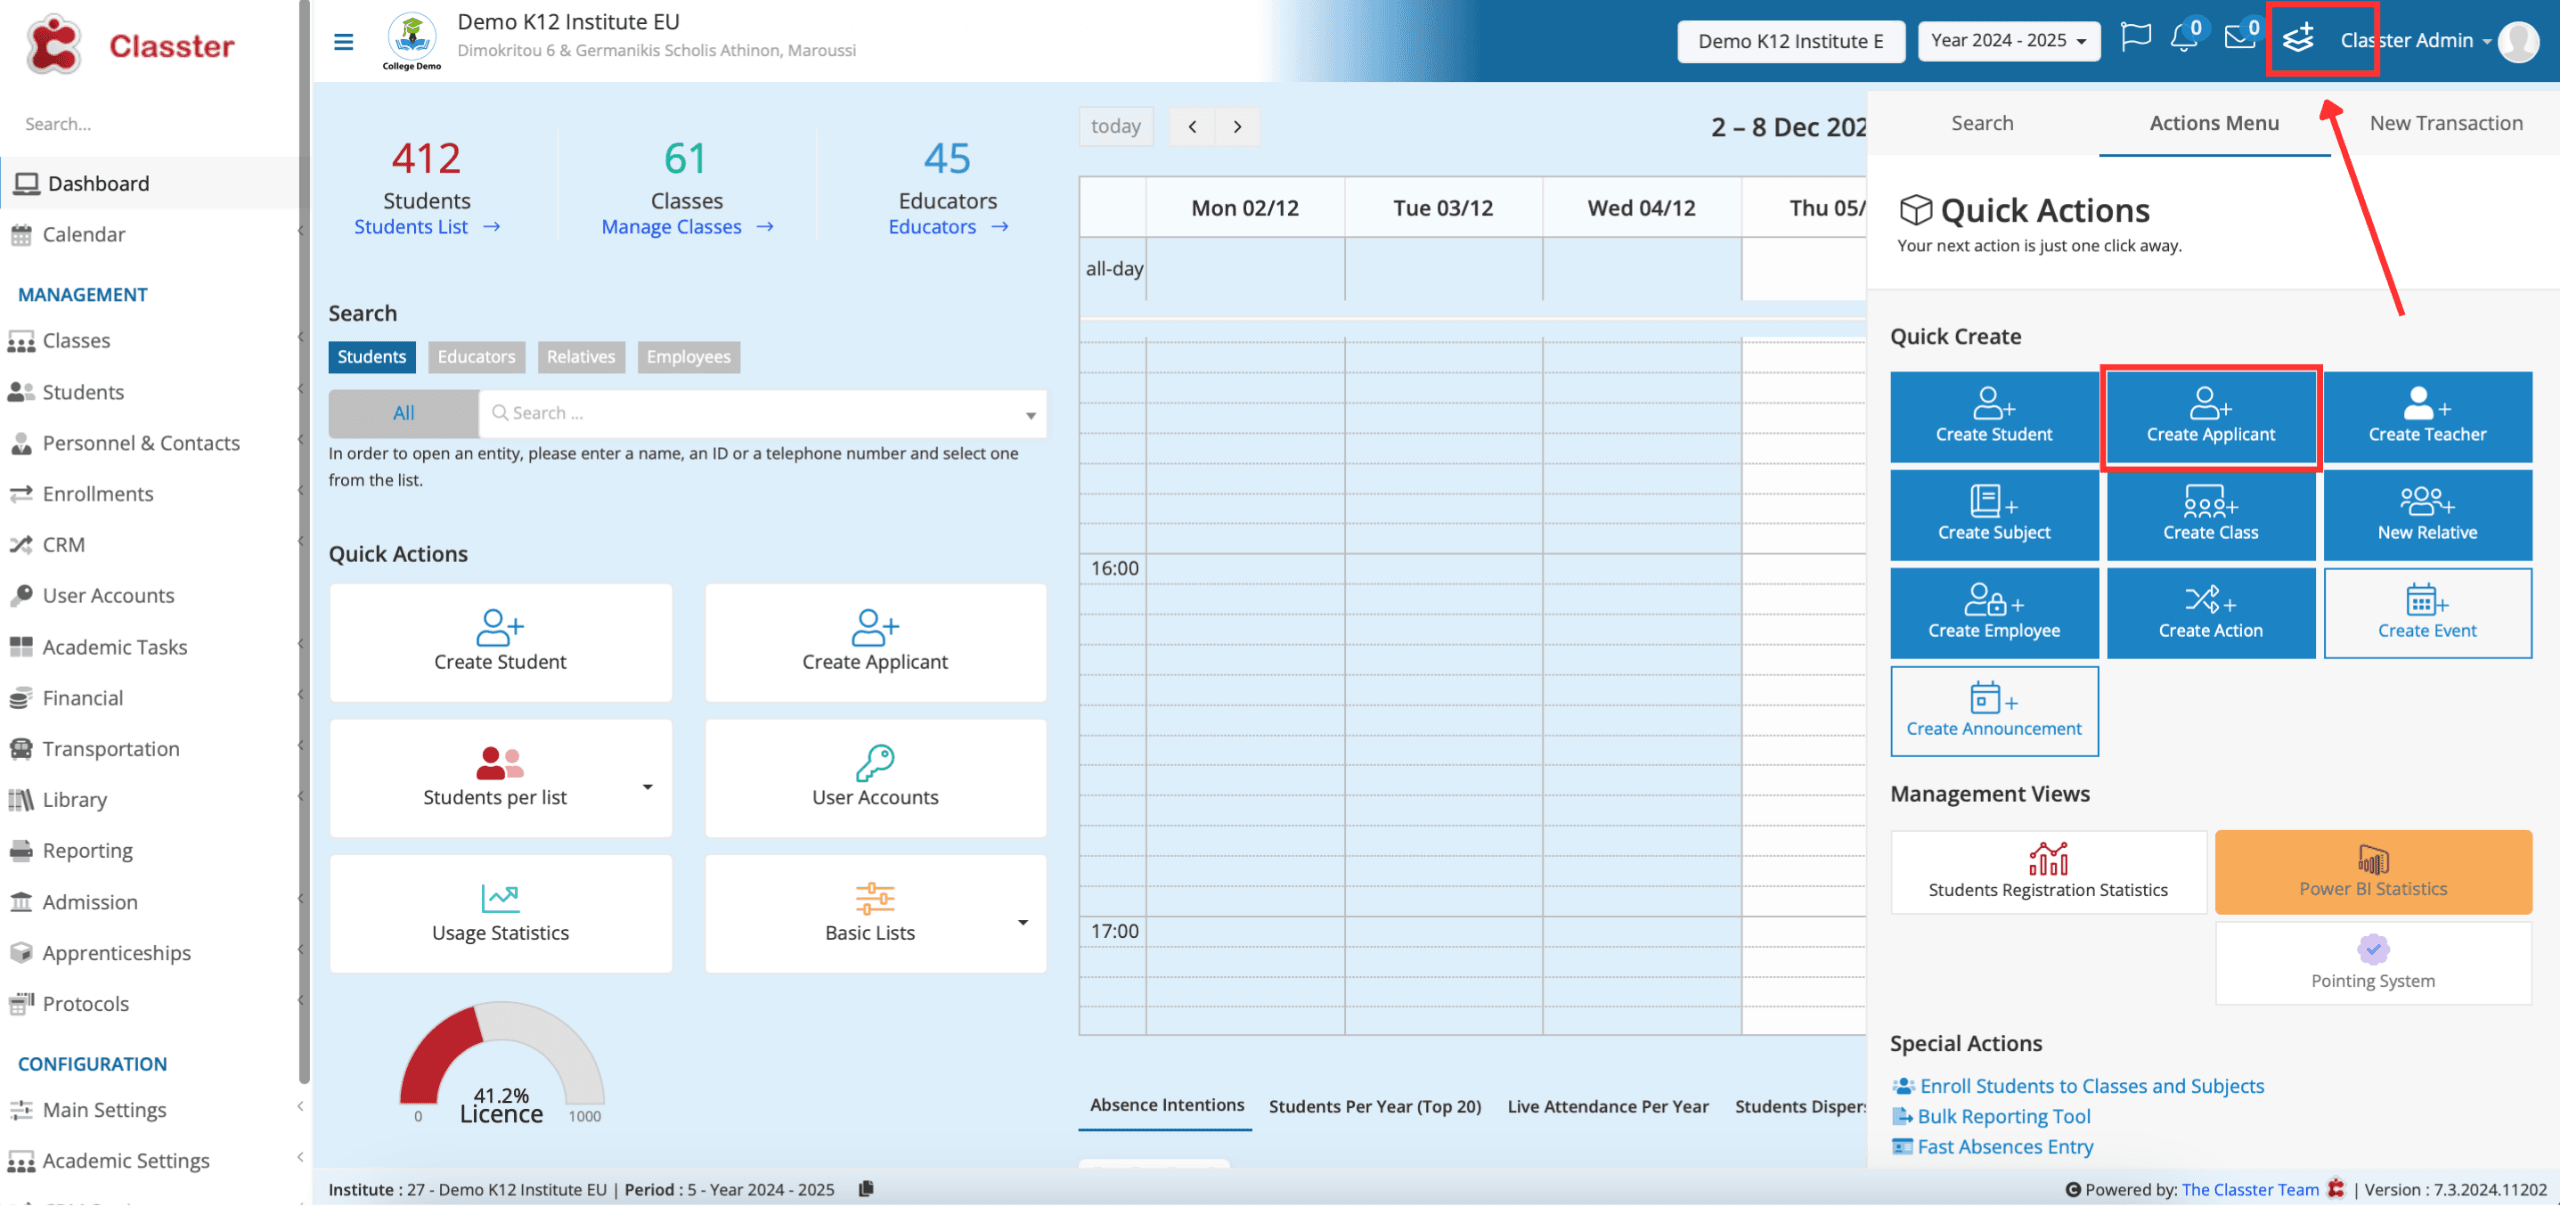2560x1206 pixels.
Task: Click the Demo K12 Institute E selector
Action: tap(1790, 41)
